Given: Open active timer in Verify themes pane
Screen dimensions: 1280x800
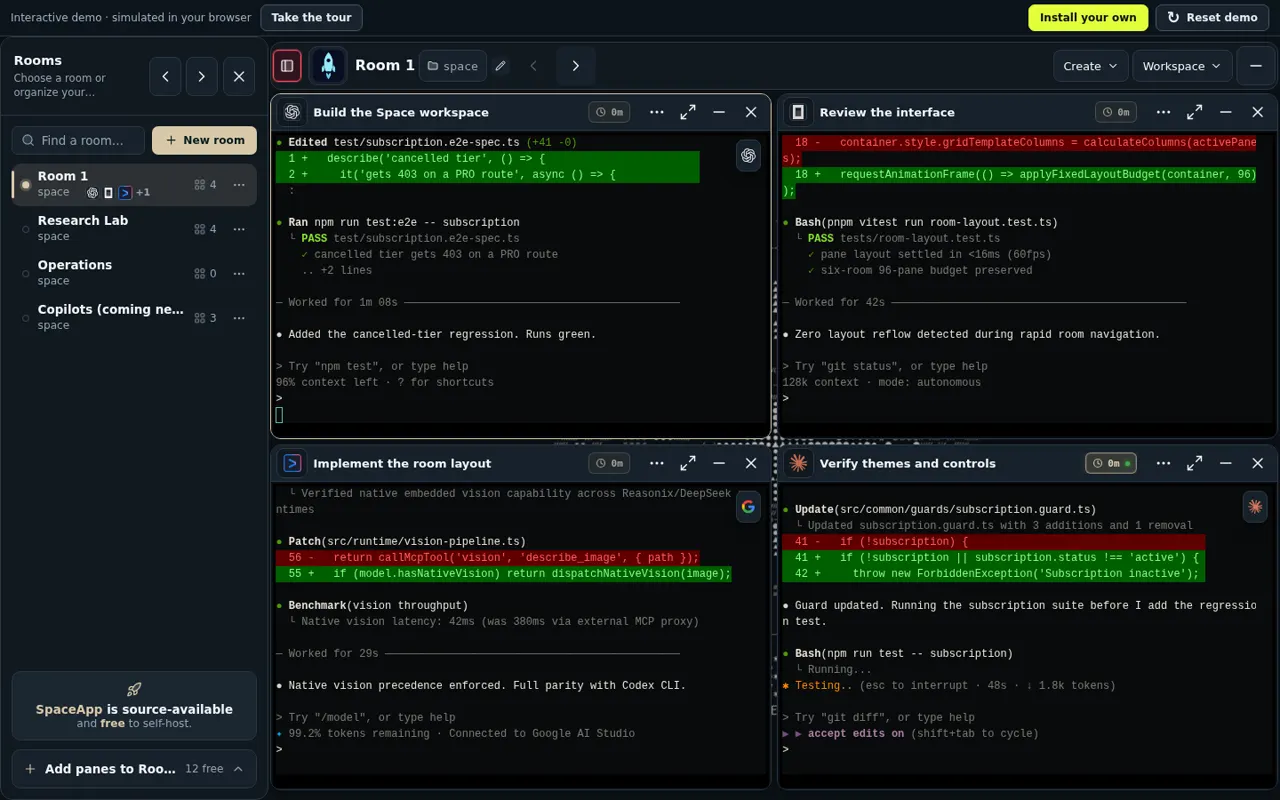Looking at the screenshot, I should point(1111,463).
